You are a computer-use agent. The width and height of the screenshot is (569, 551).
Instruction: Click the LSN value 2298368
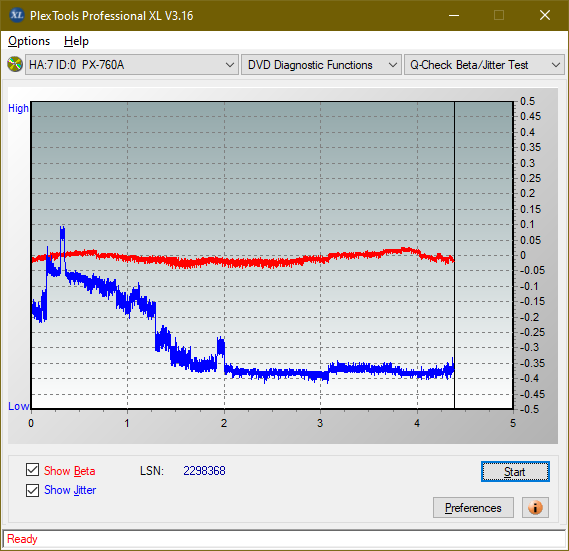204,471
